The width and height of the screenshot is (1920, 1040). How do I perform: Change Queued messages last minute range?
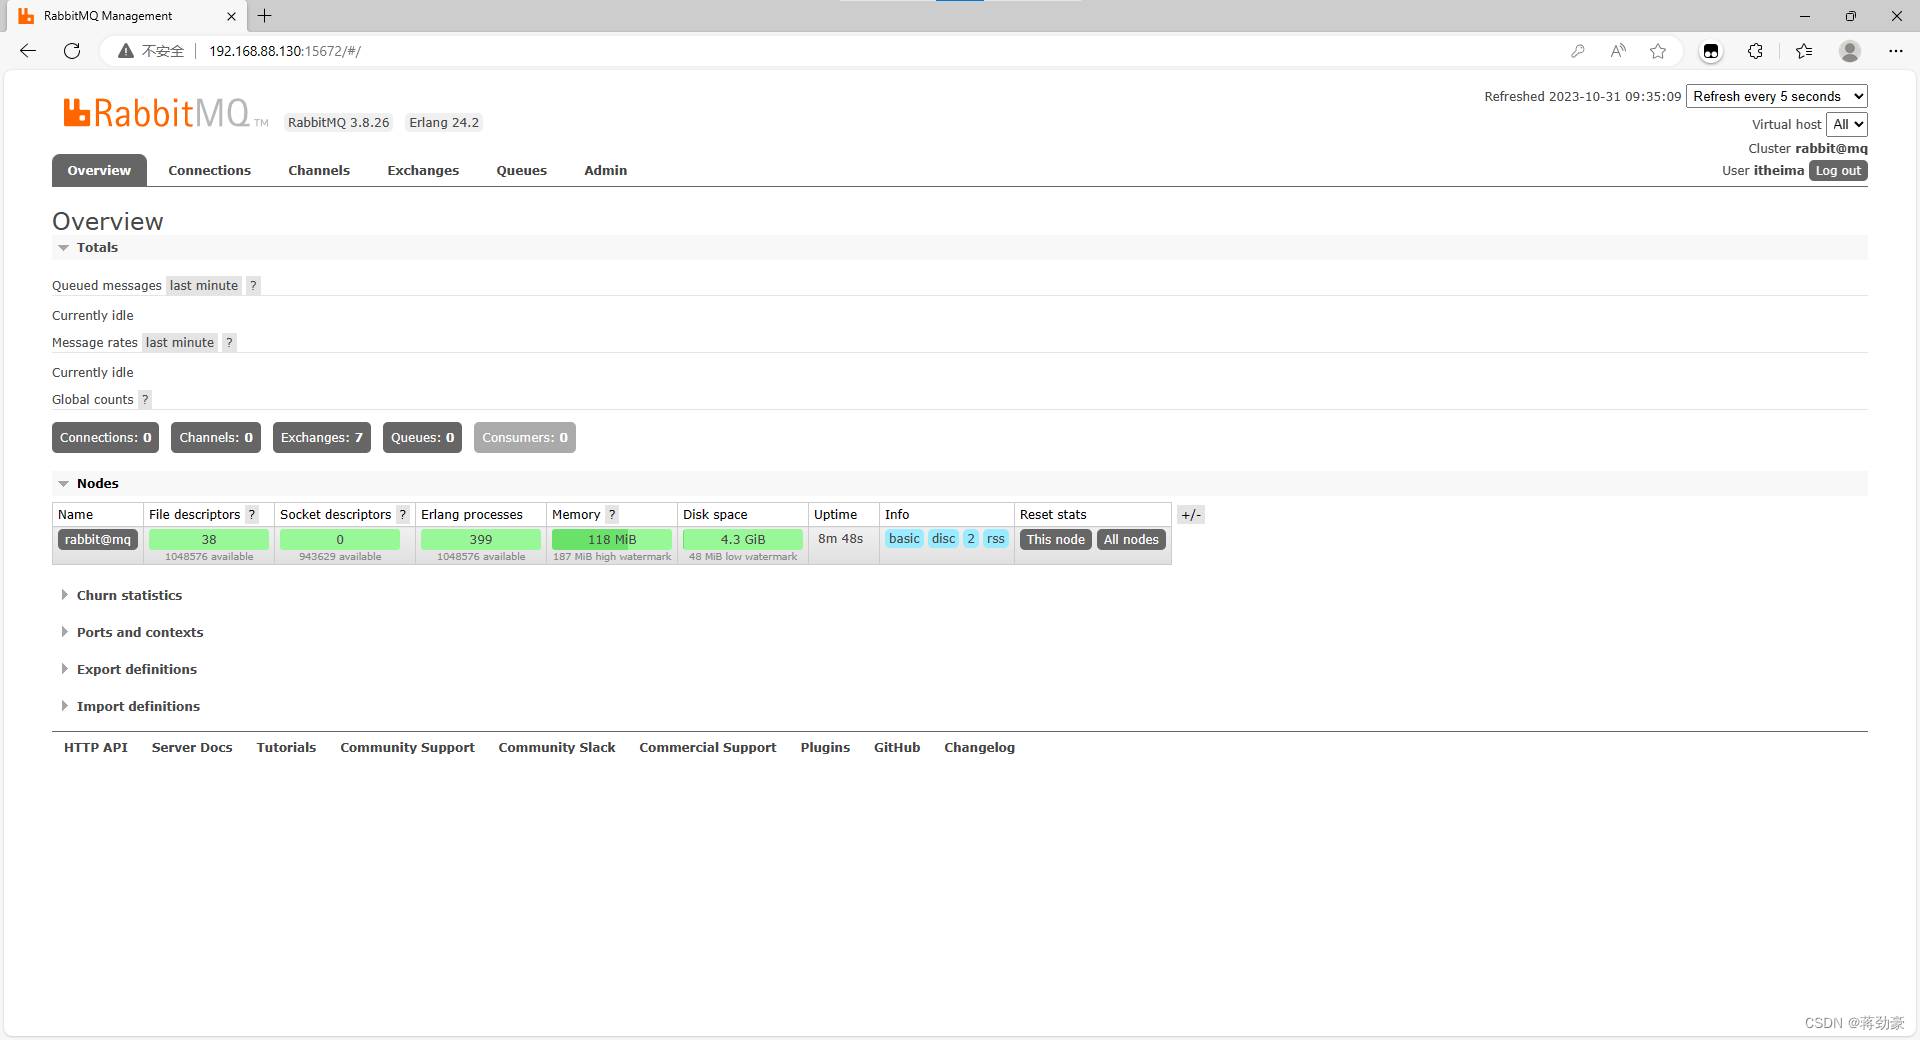[204, 286]
